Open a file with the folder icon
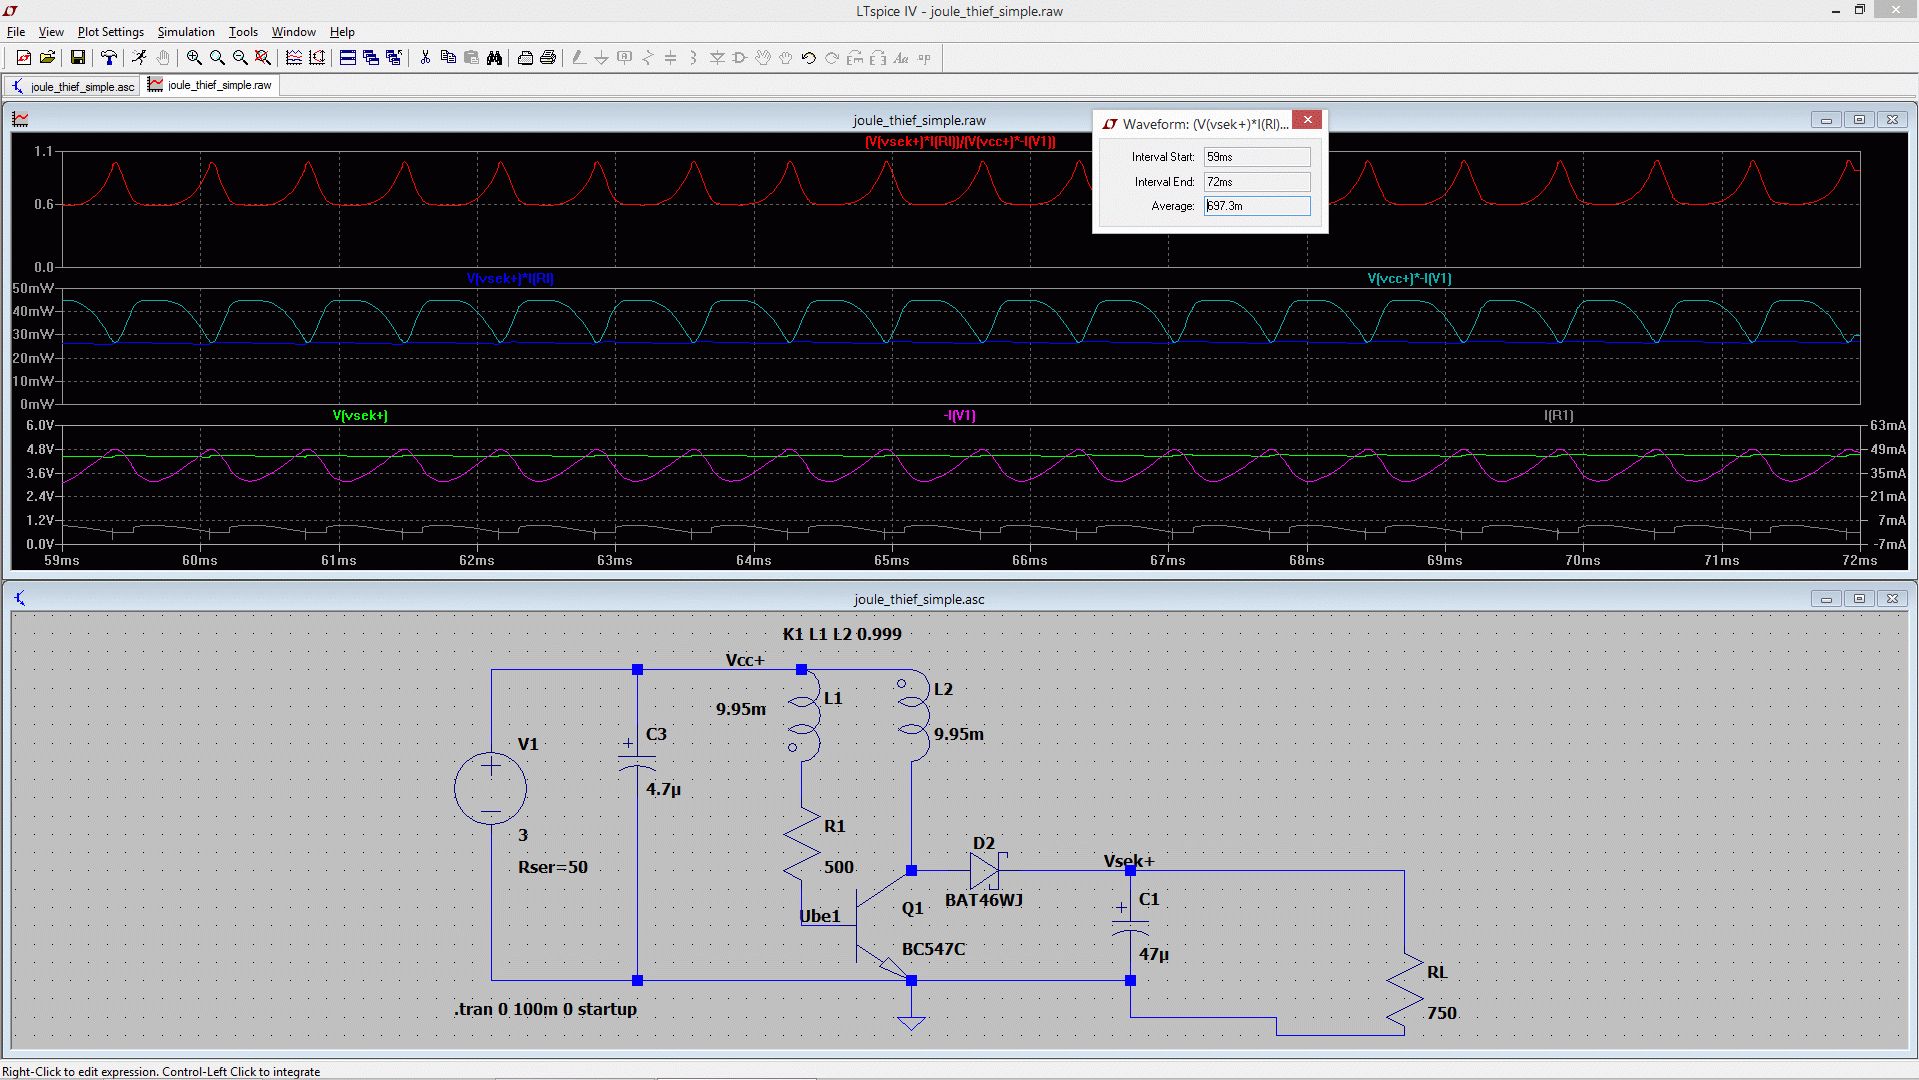 click(x=47, y=58)
